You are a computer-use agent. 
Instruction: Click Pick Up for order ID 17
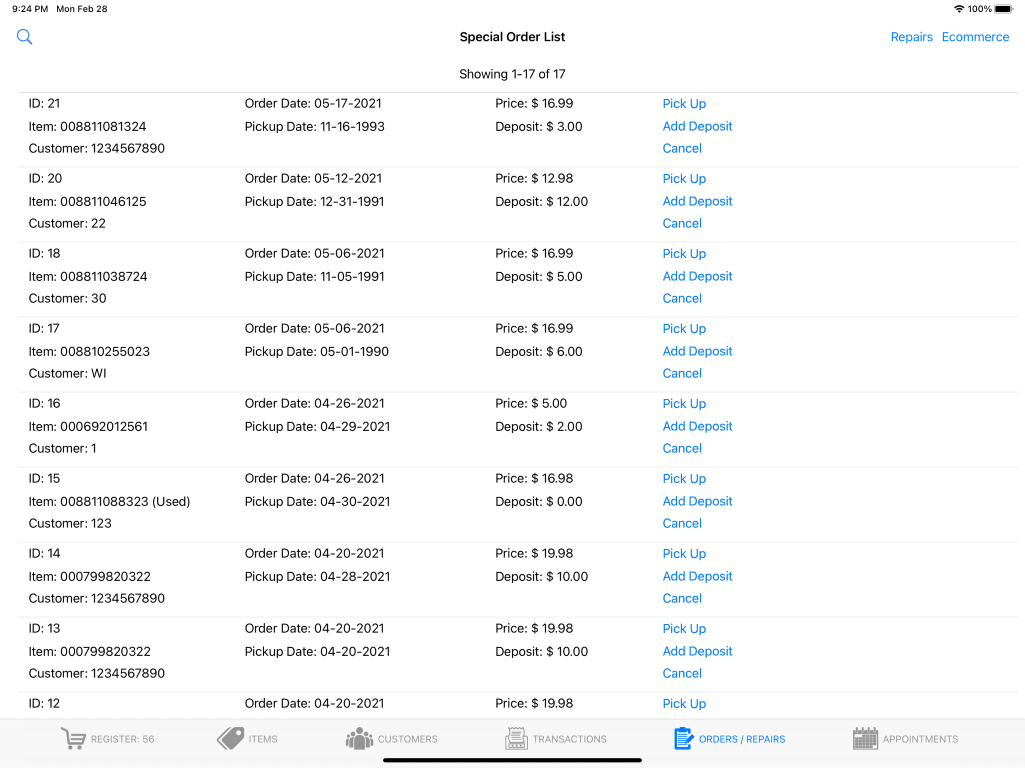(684, 329)
